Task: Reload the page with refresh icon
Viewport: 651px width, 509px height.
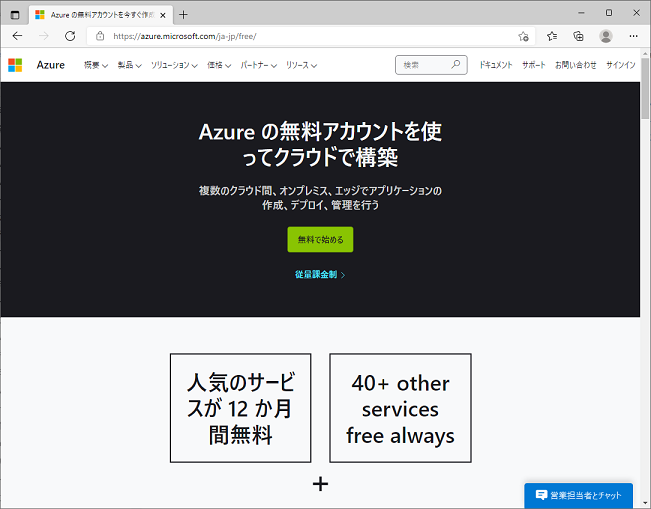Action: tap(70, 36)
